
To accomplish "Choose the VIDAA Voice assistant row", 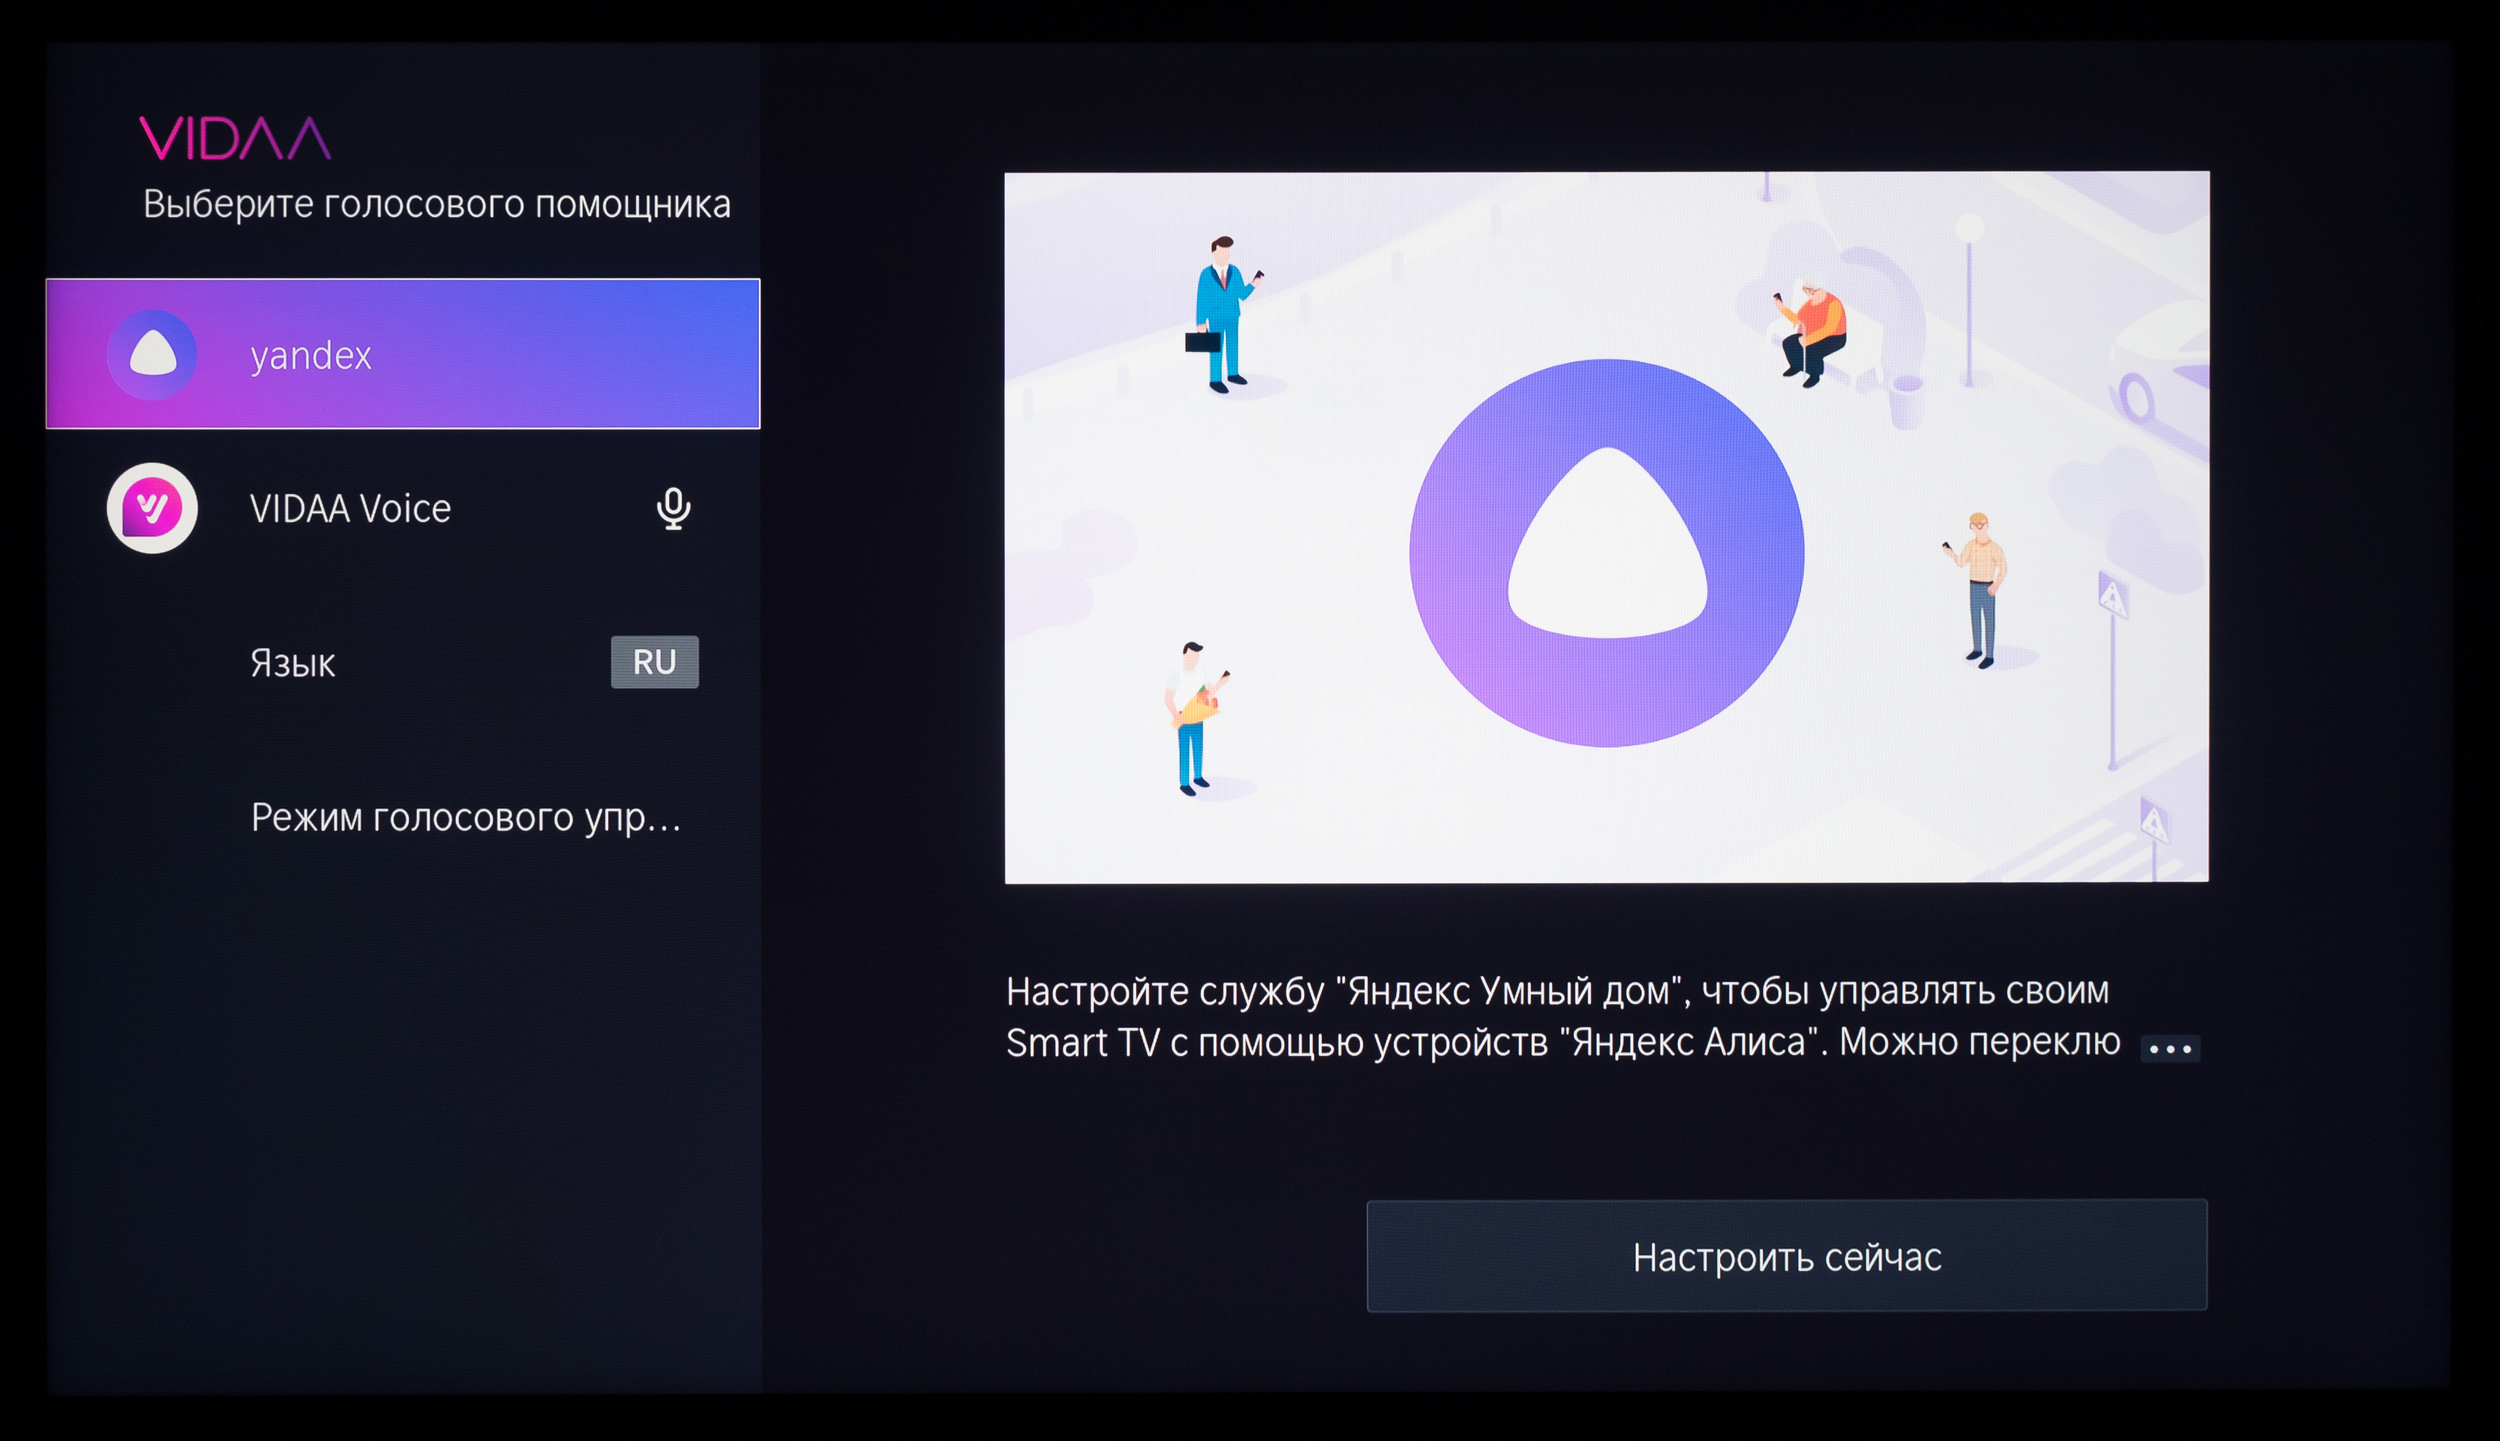I will click(403, 508).
